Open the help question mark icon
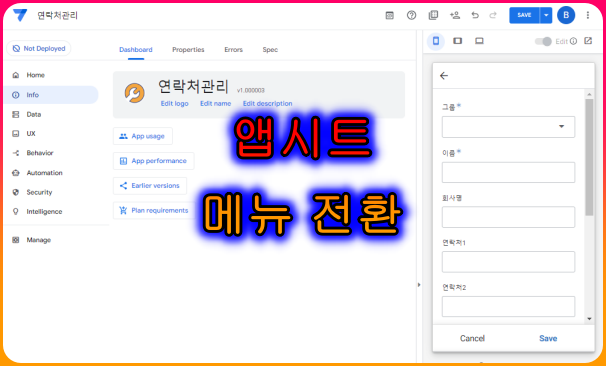Image resolution: width=606 pixels, height=366 pixels. pos(411,15)
